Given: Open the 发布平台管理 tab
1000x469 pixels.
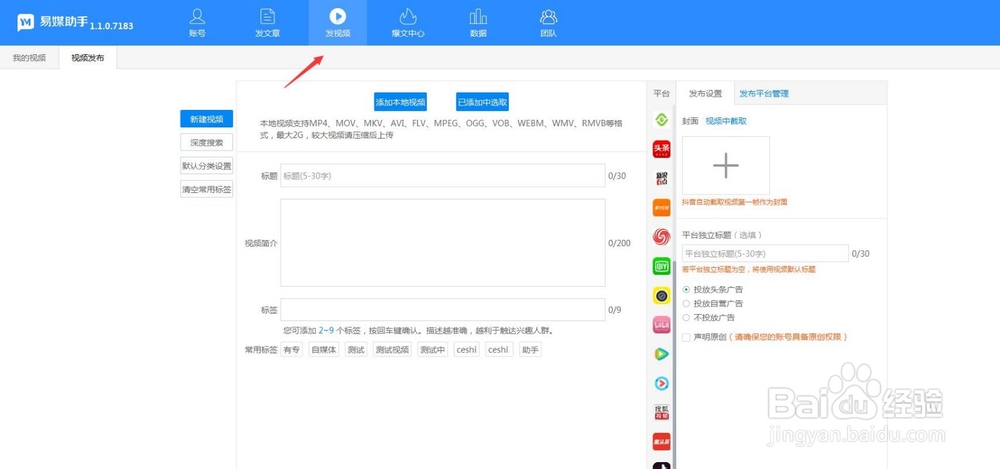Looking at the screenshot, I should [764, 93].
